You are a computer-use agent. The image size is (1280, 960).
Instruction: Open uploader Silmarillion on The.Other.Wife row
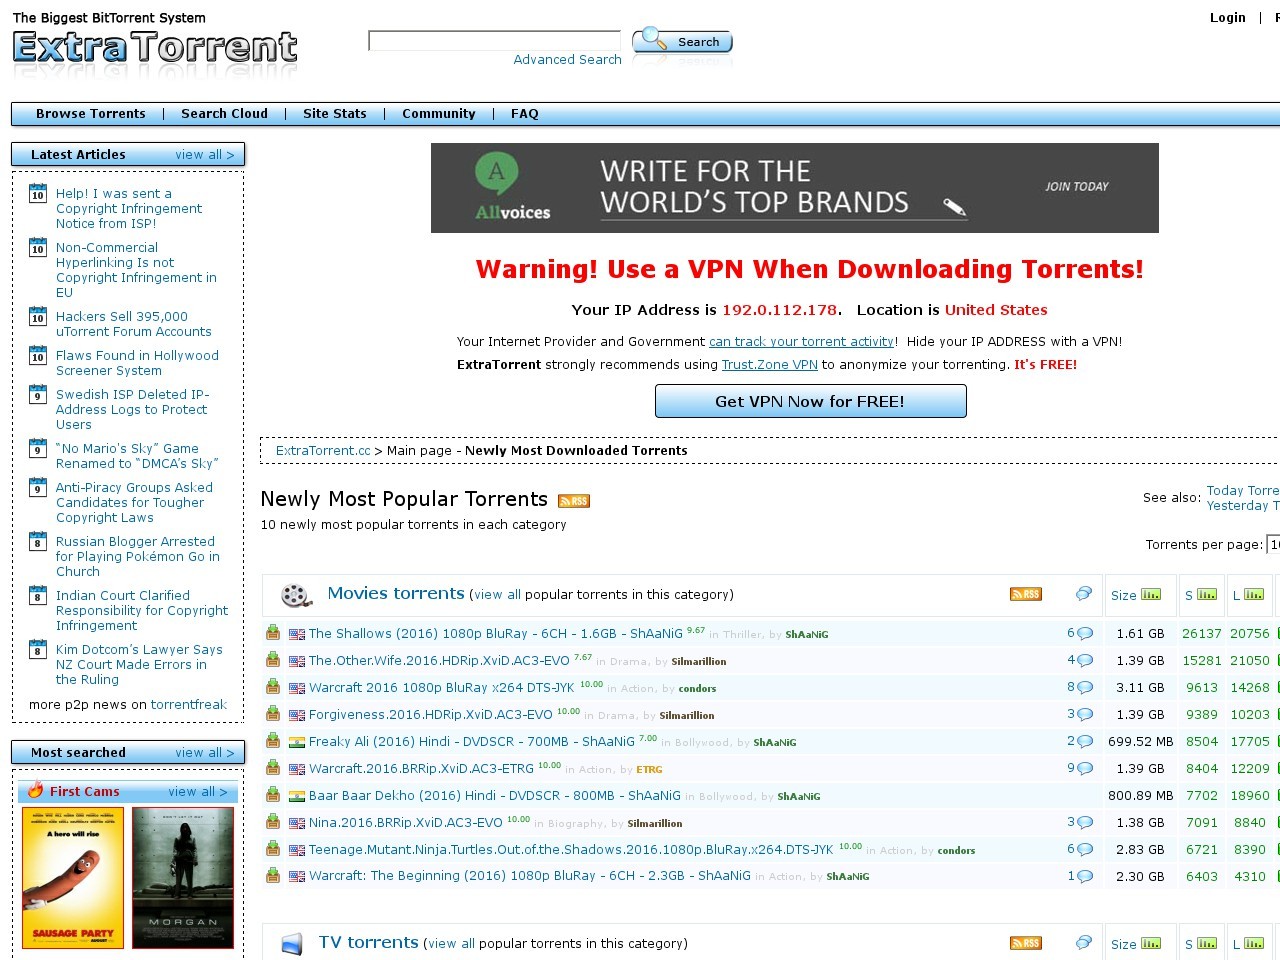pos(699,662)
